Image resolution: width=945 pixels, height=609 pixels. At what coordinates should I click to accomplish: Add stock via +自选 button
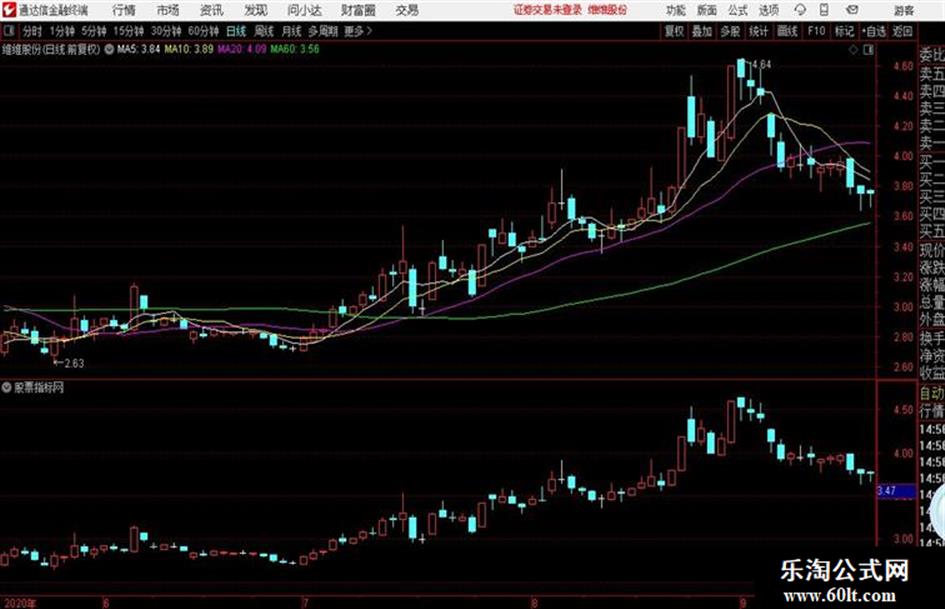coord(873,31)
